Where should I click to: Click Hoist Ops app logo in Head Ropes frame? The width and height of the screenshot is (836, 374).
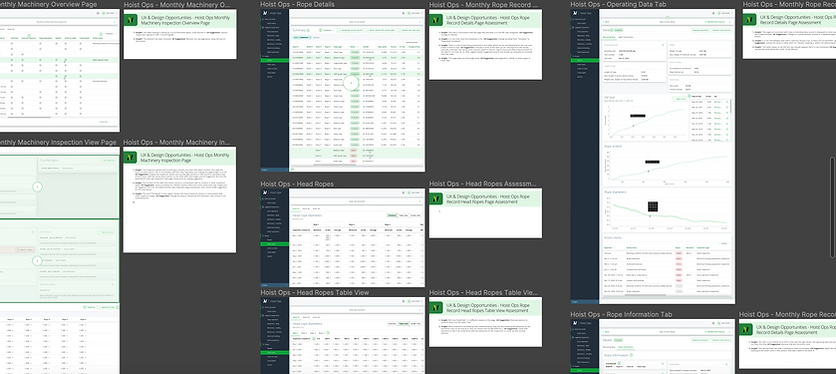pyautogui.click(x=264, y=193)
